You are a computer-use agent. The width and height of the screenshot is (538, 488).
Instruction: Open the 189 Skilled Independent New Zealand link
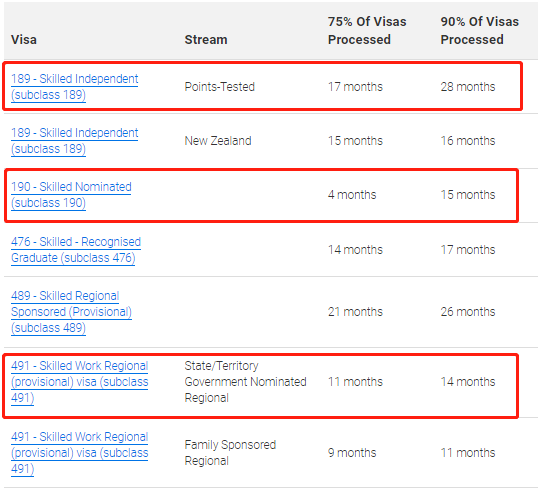(74, 141)
